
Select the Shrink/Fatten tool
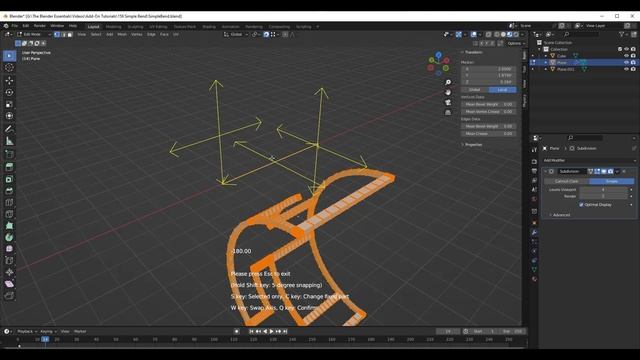pyautogui.click(x=9, y=272)
